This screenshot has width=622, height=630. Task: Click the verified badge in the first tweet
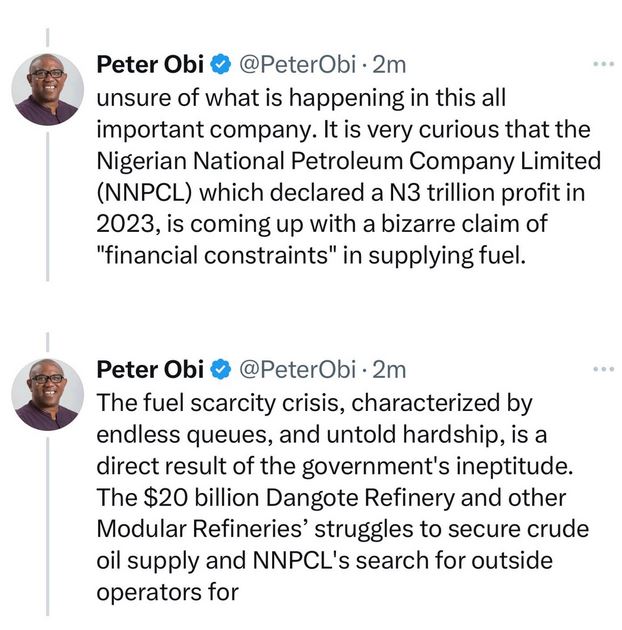point(222,66)
